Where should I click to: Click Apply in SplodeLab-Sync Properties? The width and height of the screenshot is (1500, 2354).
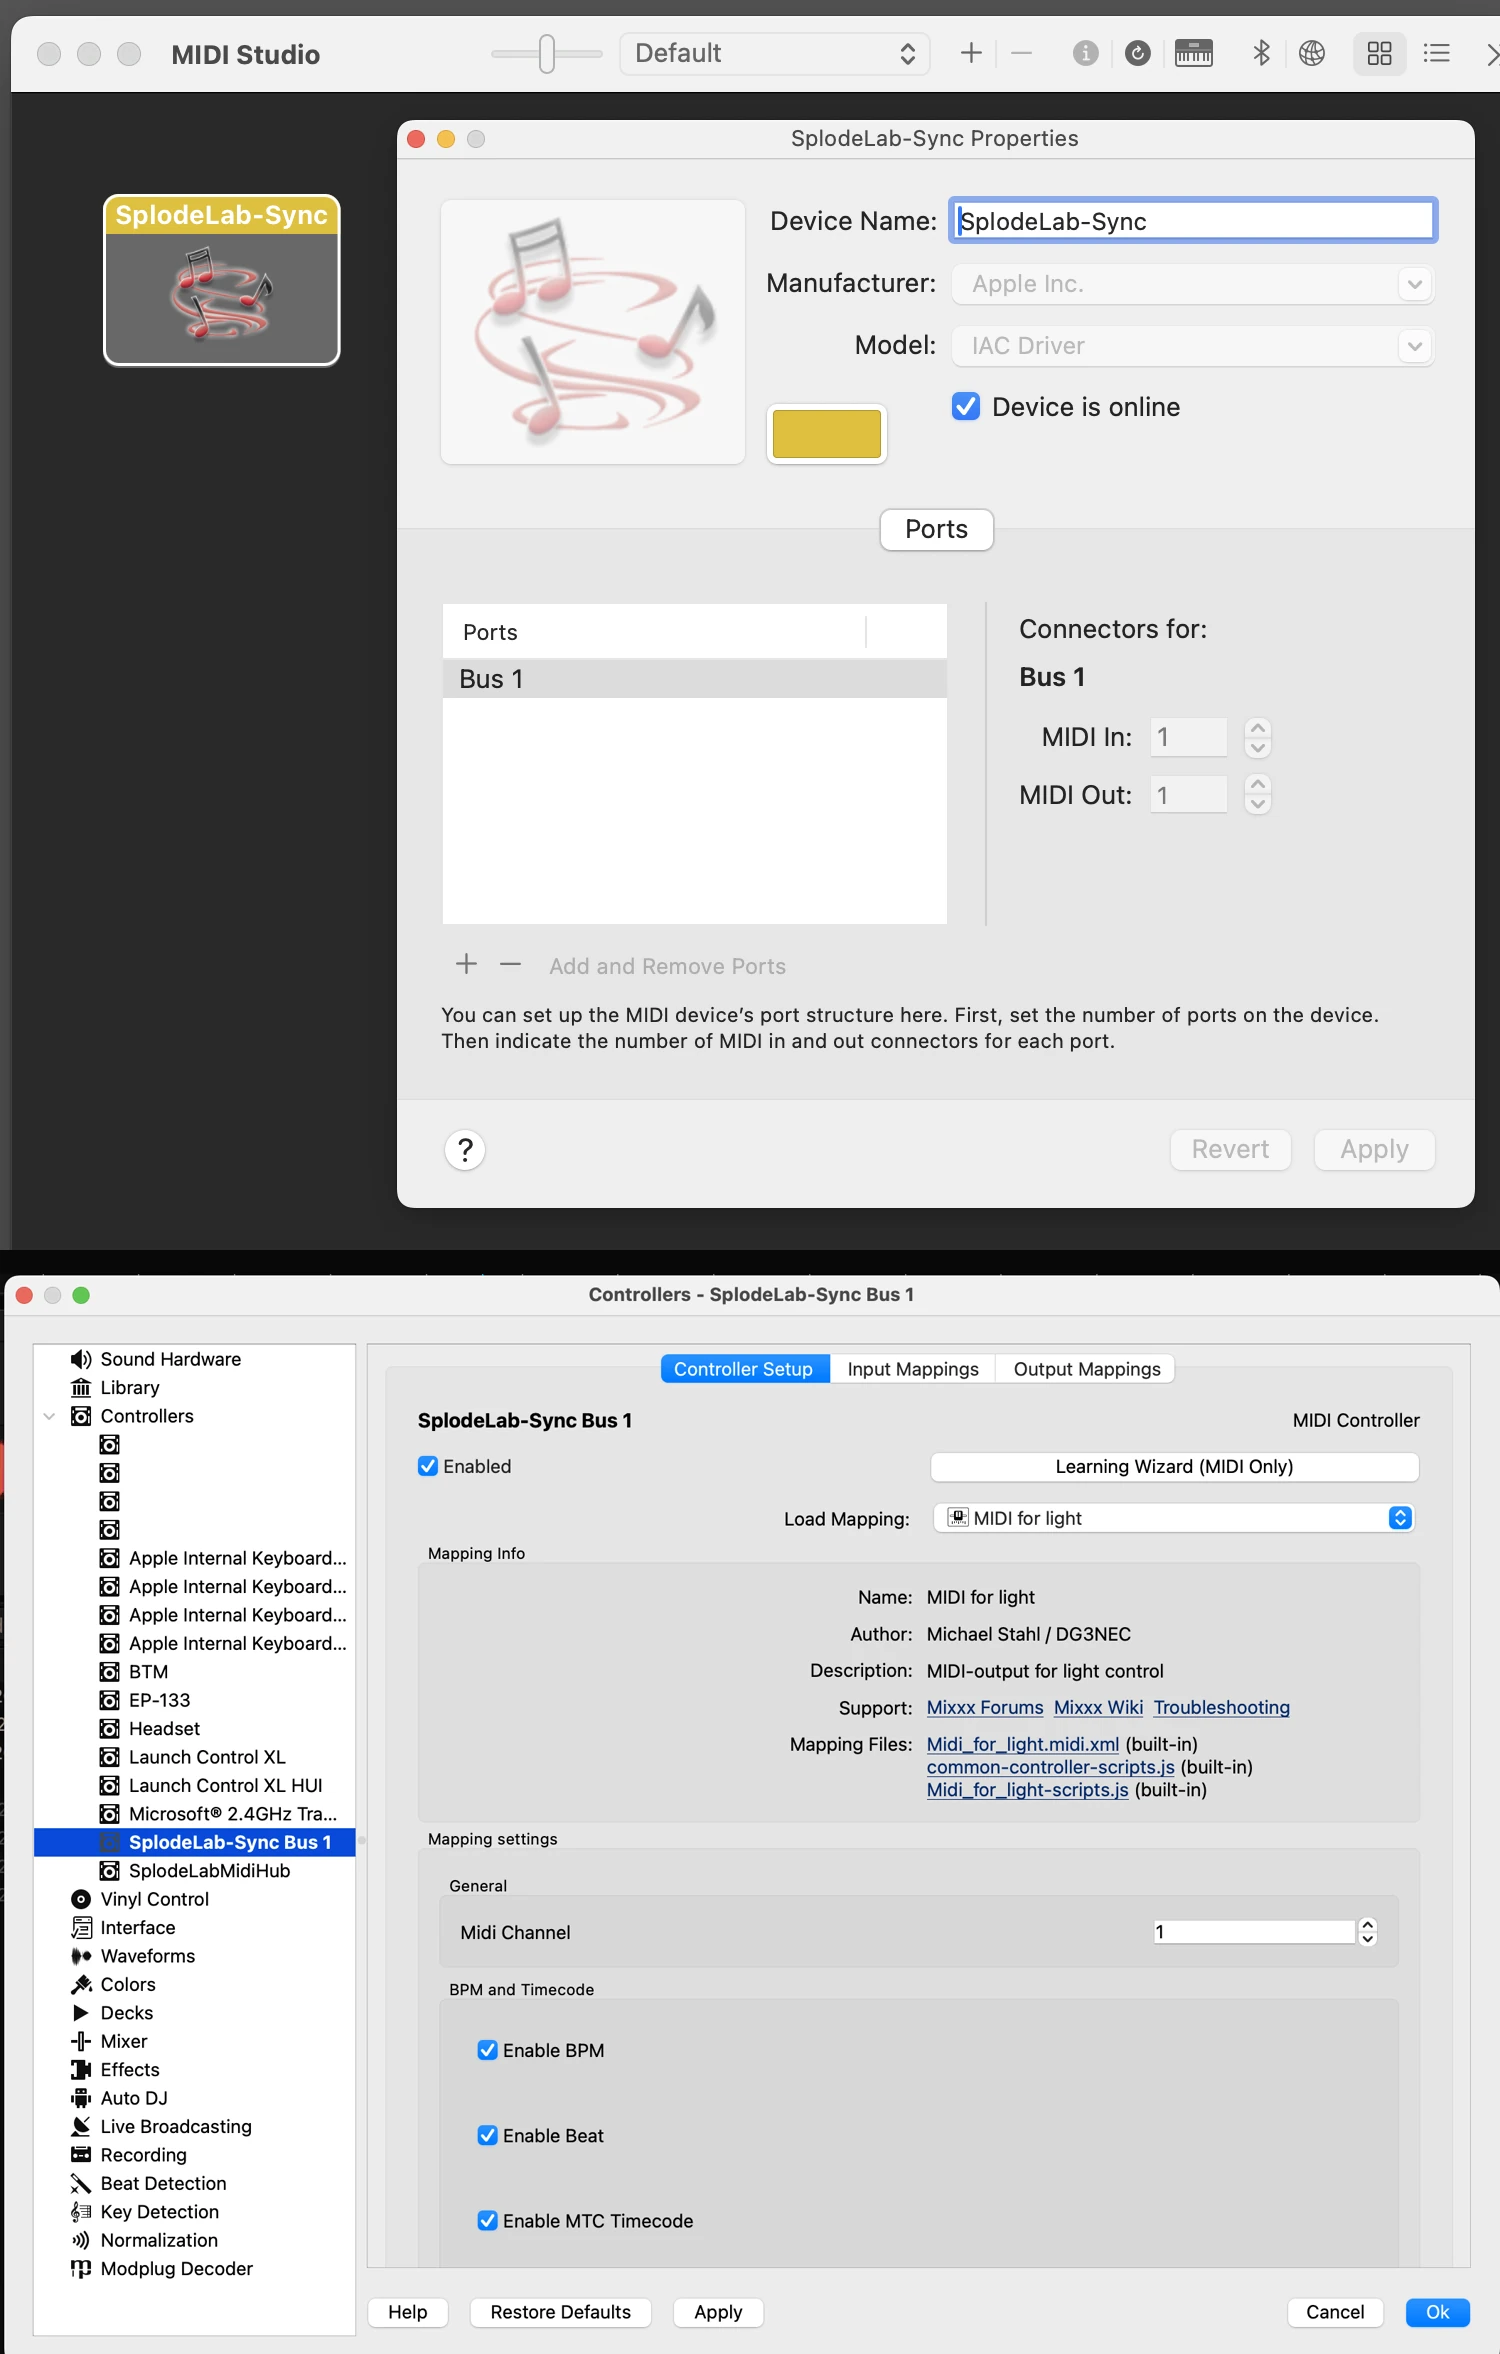tap(1374, 1149)
